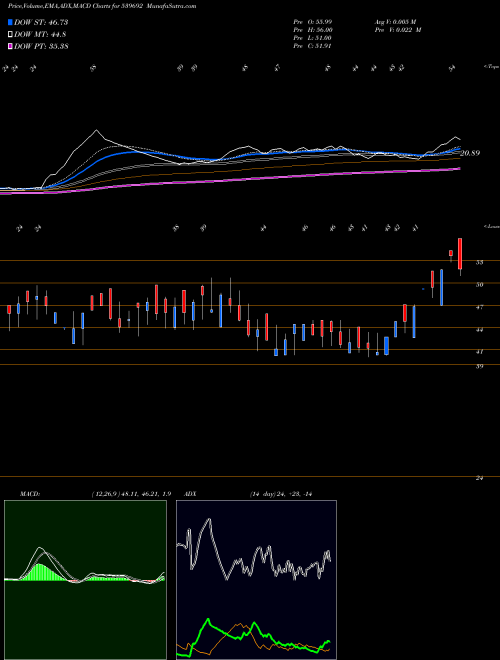Click the MACD values '(12,26,9) 48.11, 46.21, 1.9'
The image size is (500, 660).
[x=131, y=494]
